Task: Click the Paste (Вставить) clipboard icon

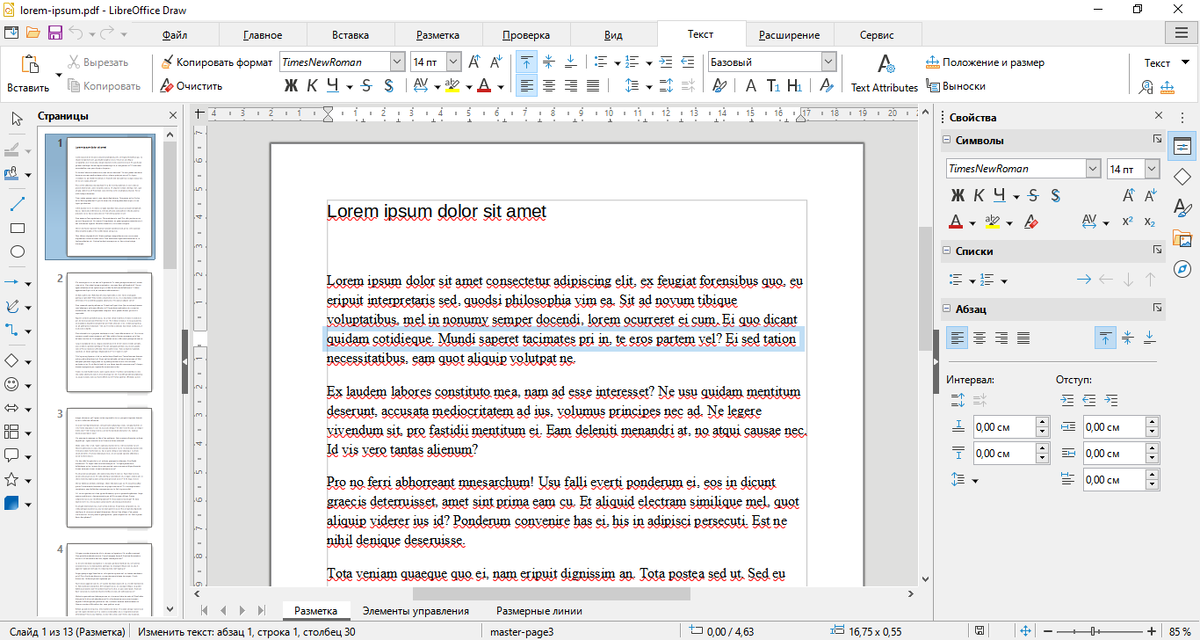Action: pyautogui.click(x=28, y=65)
